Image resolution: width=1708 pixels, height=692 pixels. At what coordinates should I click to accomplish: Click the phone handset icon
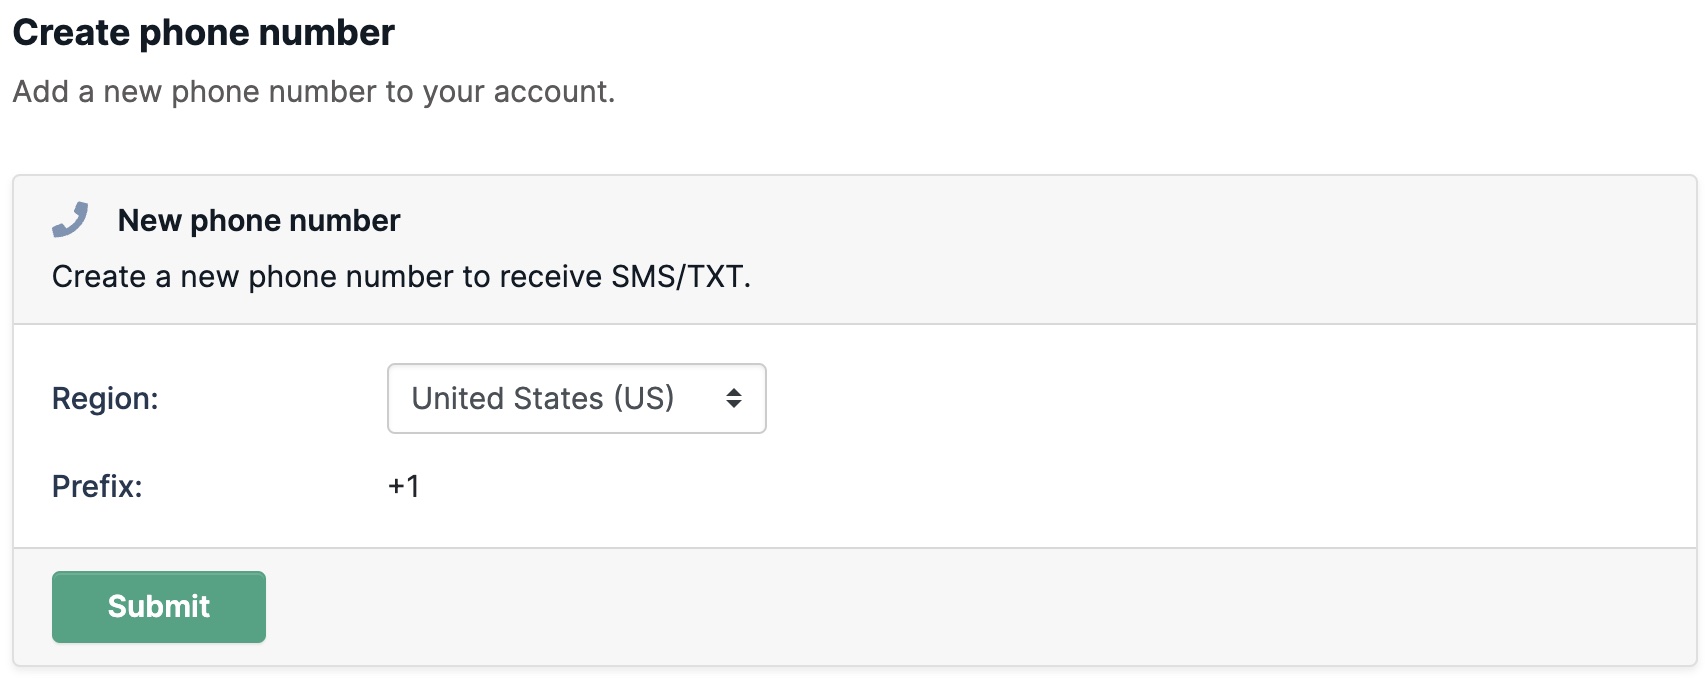pyautogui.click(x=70, y=220)
